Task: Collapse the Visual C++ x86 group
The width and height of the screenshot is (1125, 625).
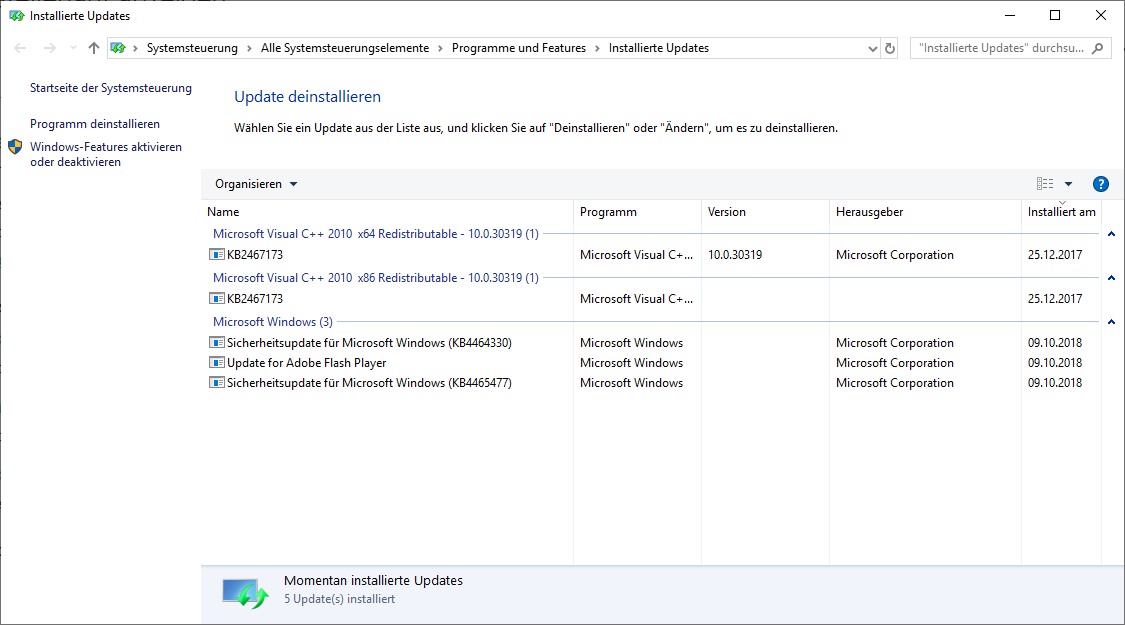Action: point(1111,278)
